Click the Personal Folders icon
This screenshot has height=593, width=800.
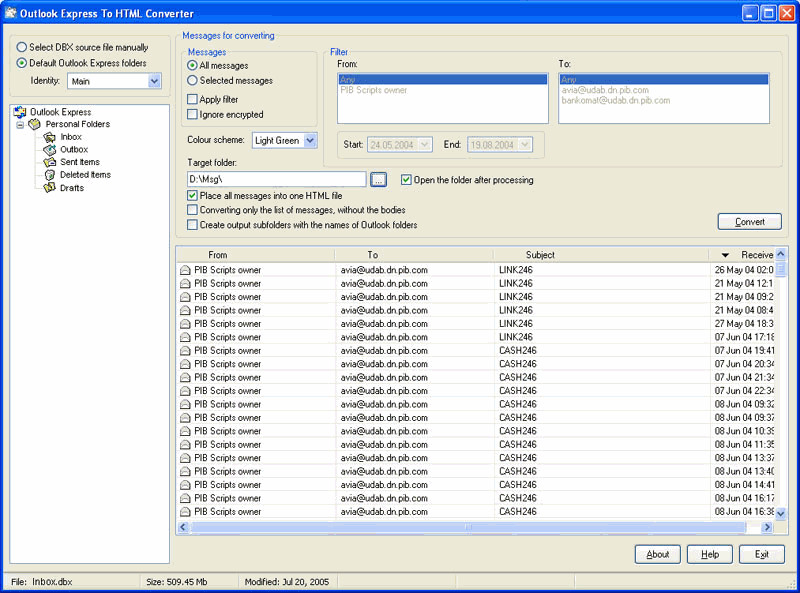point(34,124)
